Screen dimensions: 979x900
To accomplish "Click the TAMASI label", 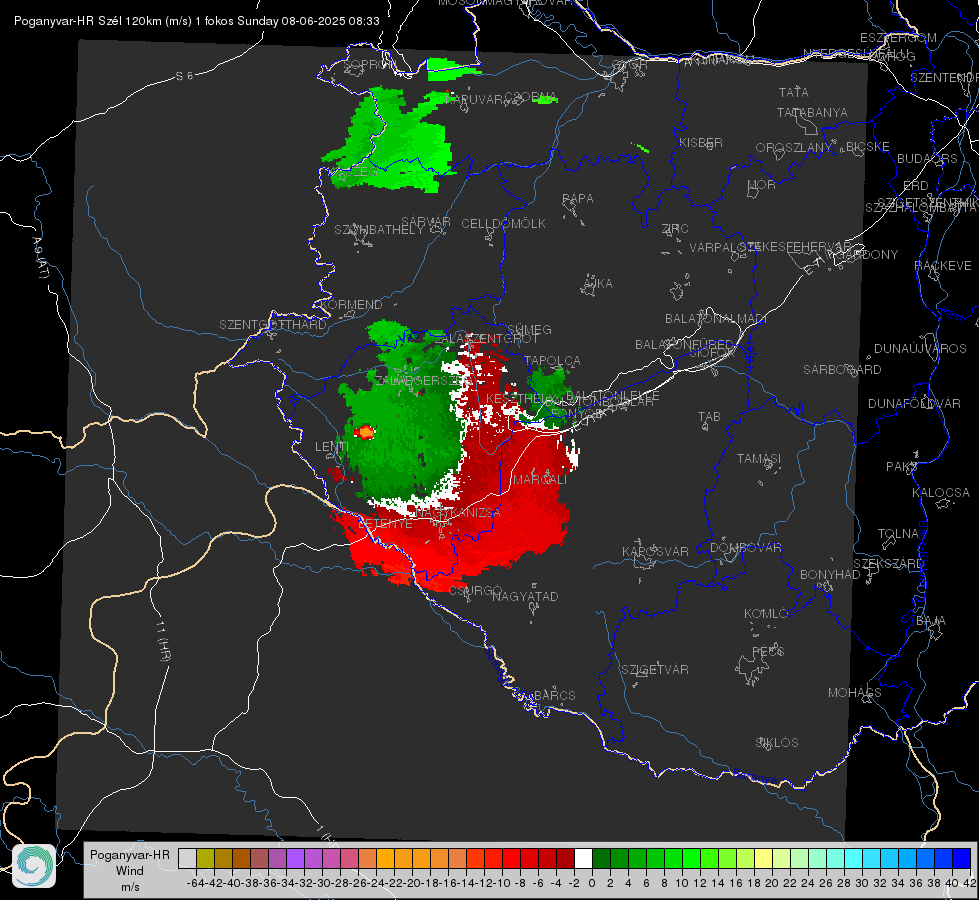I will click(759, 458).
